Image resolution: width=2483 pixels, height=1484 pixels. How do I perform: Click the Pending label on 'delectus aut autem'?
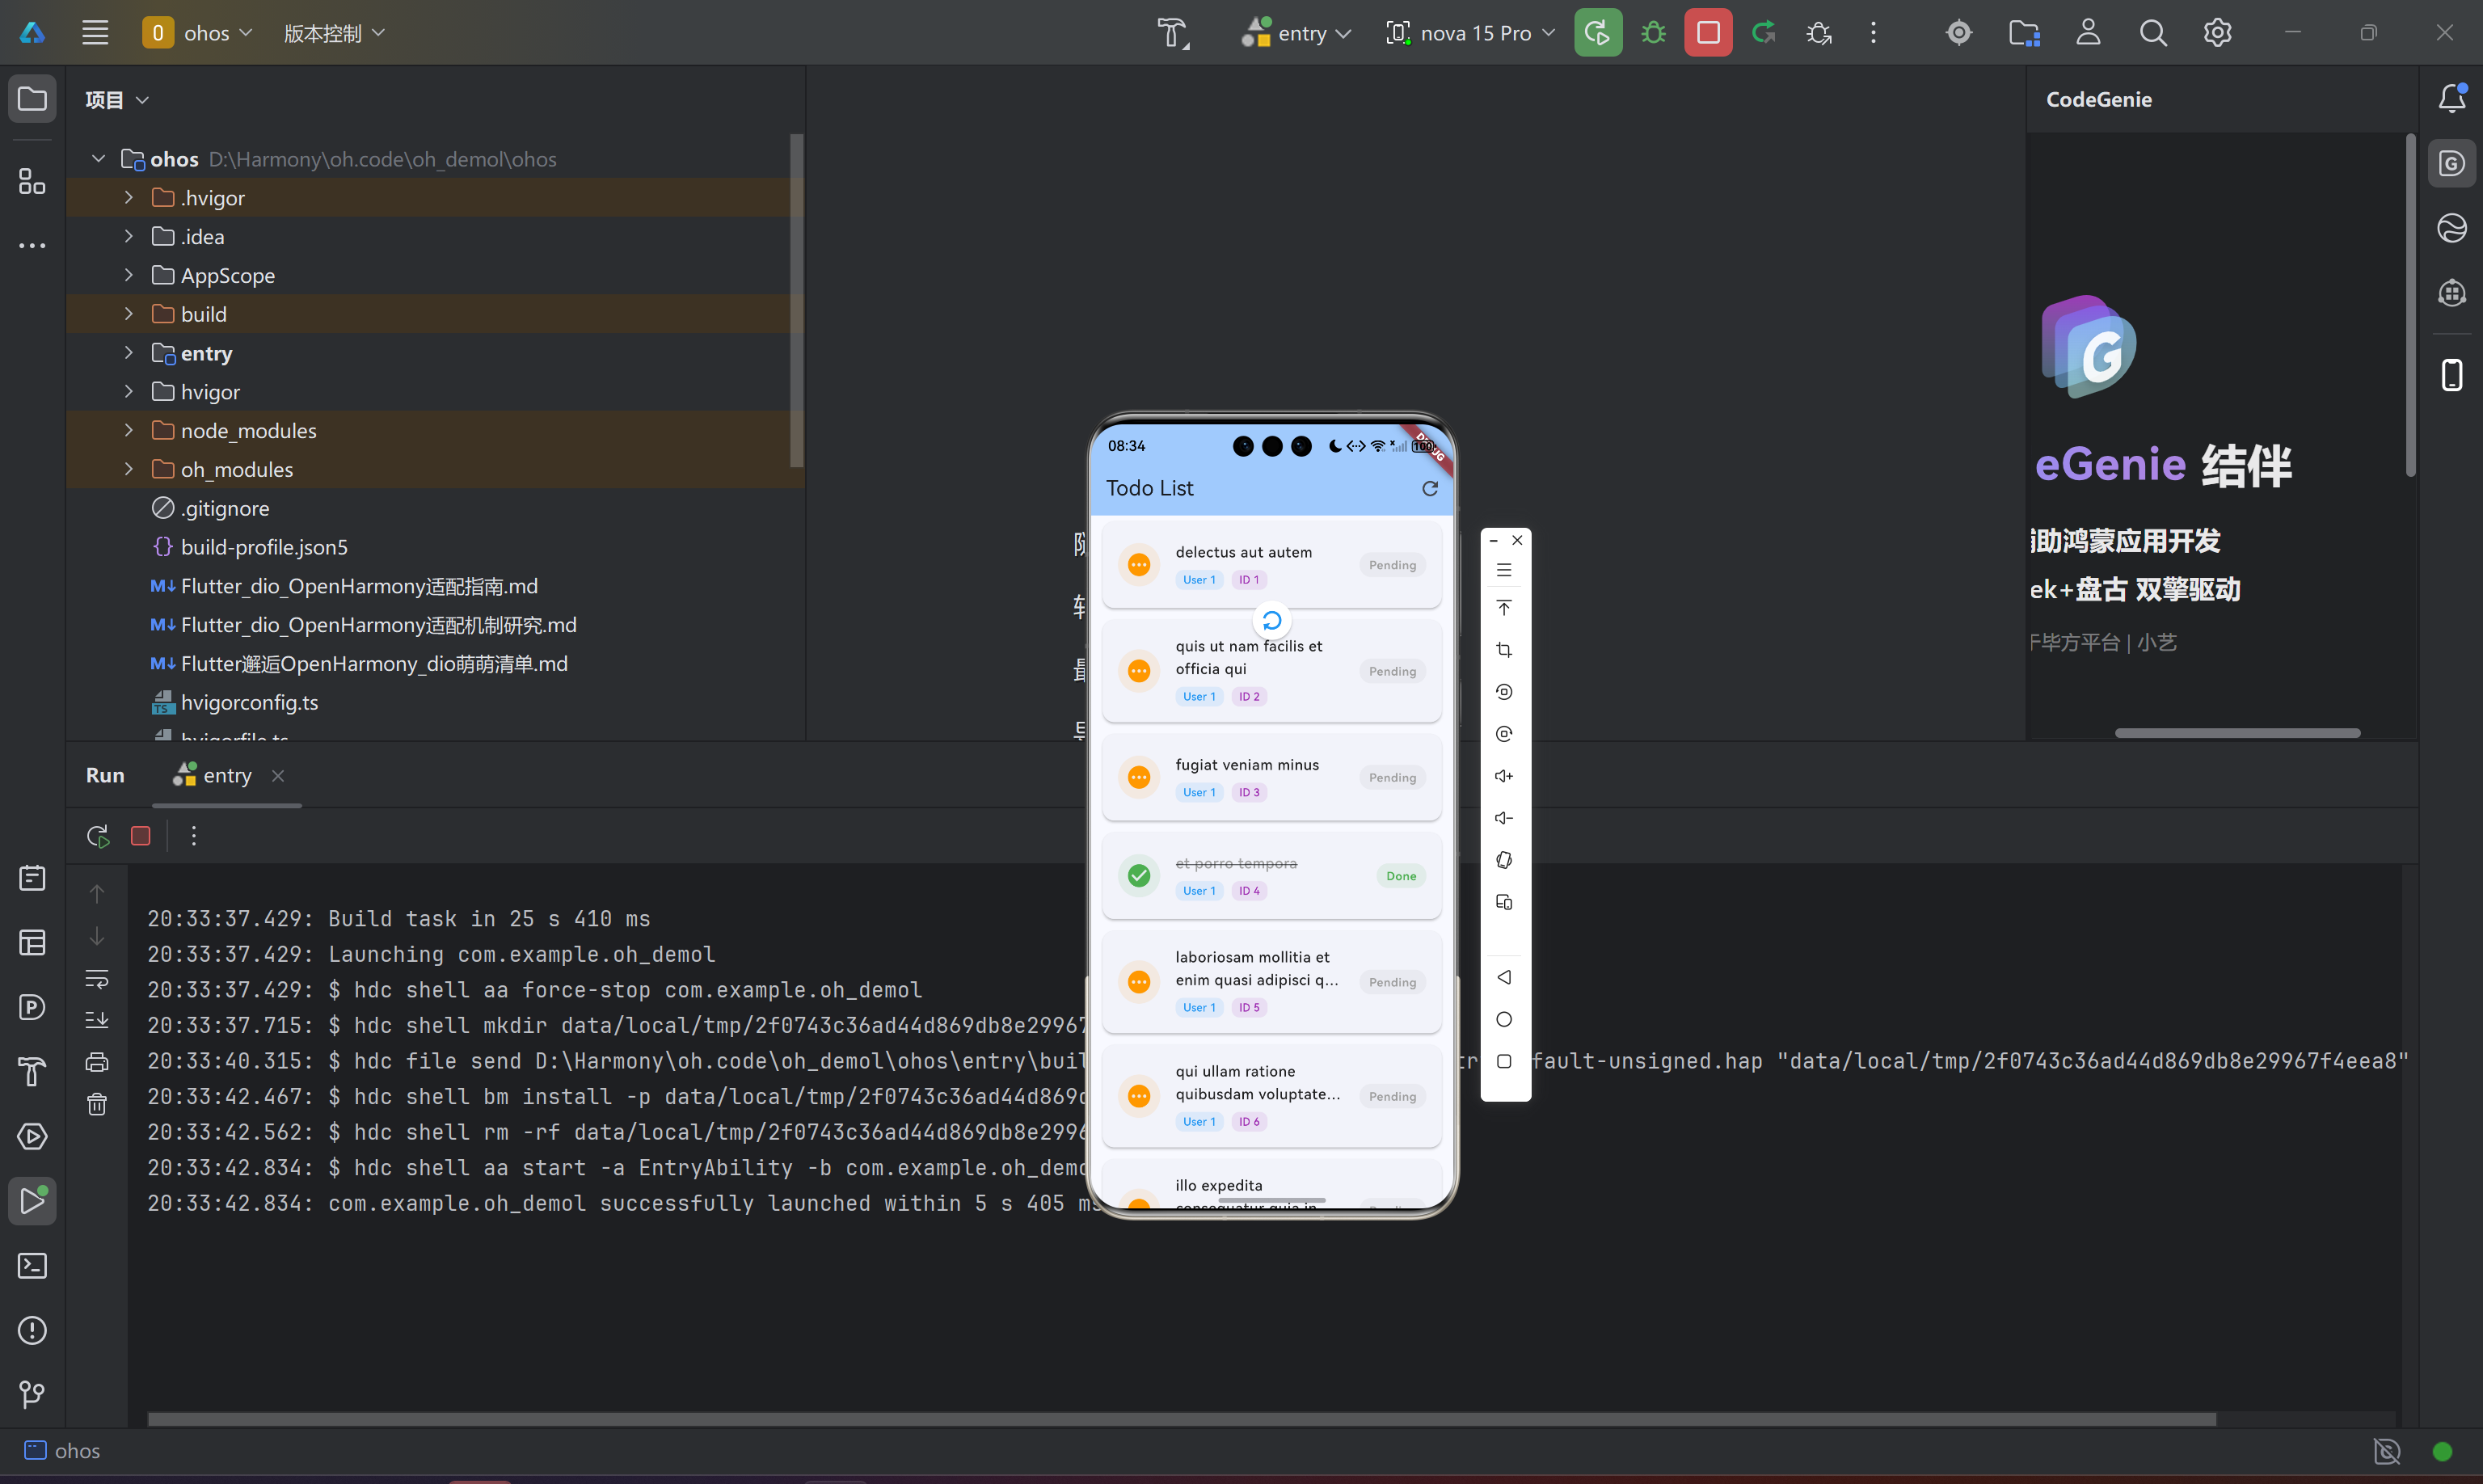(x=1392, y=565)
